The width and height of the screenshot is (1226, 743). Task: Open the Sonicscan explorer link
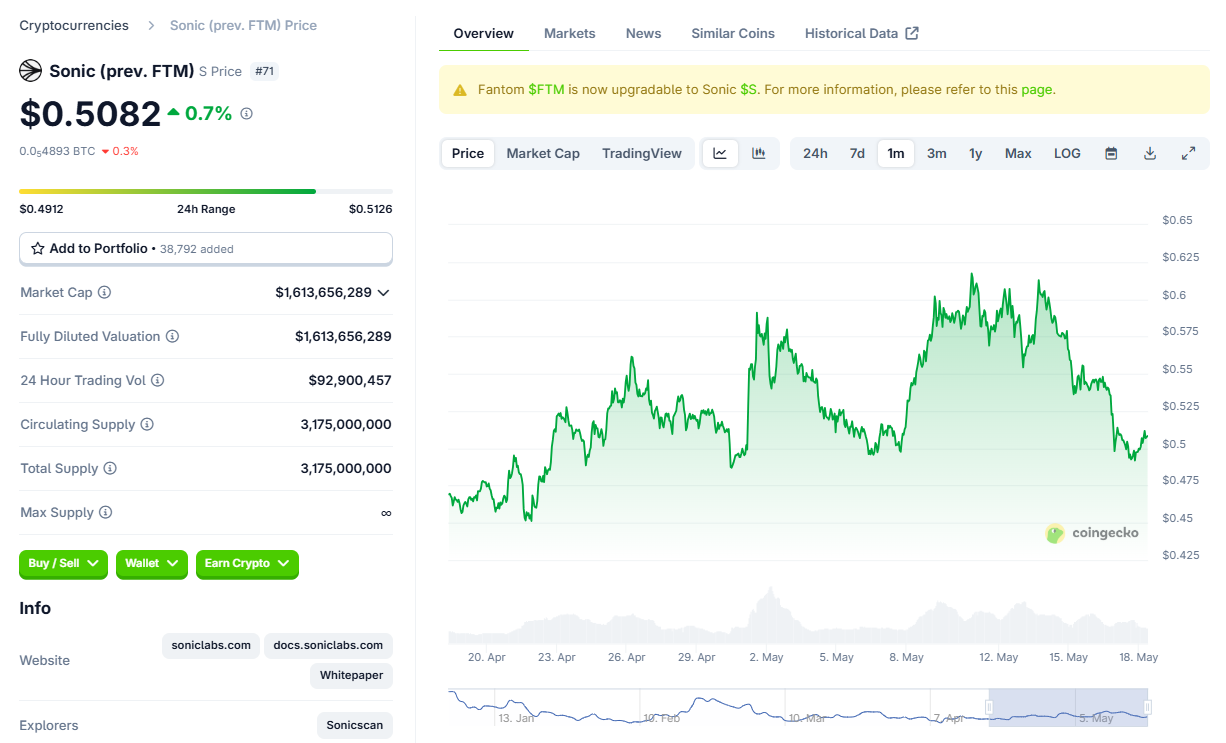click(x=355, y=725)
